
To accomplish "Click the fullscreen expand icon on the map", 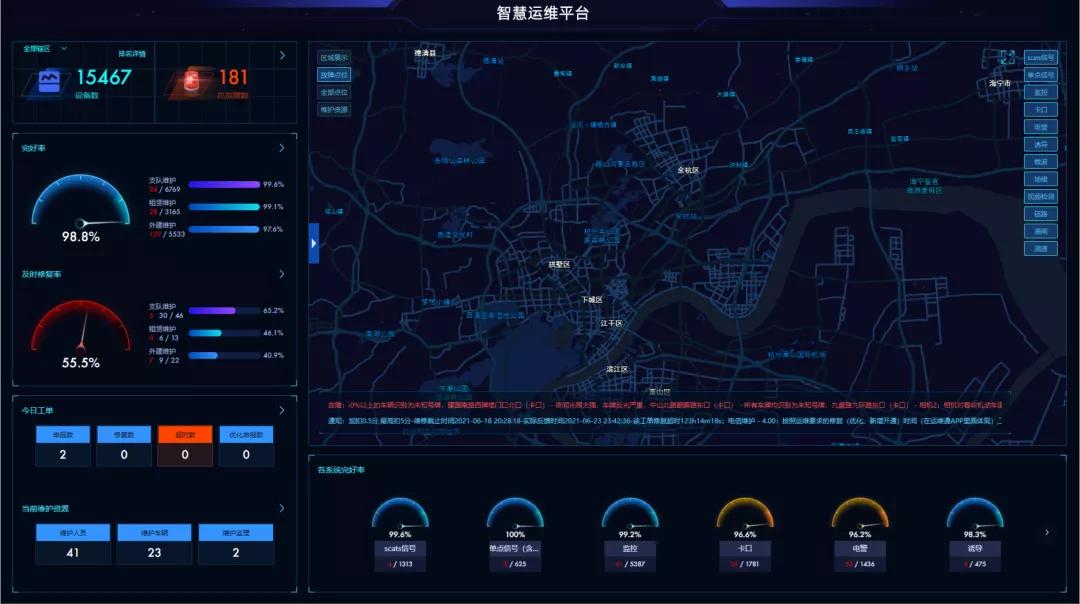I will pos(1007,57).
